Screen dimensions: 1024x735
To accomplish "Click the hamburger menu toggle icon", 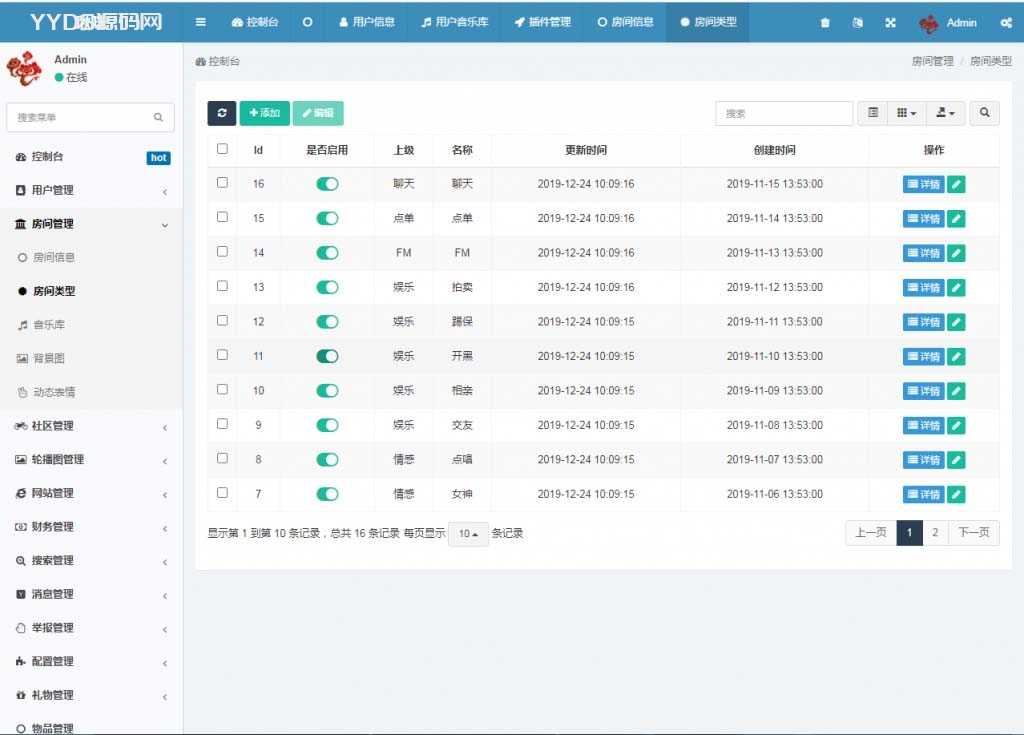I will [x=201, y=22].
